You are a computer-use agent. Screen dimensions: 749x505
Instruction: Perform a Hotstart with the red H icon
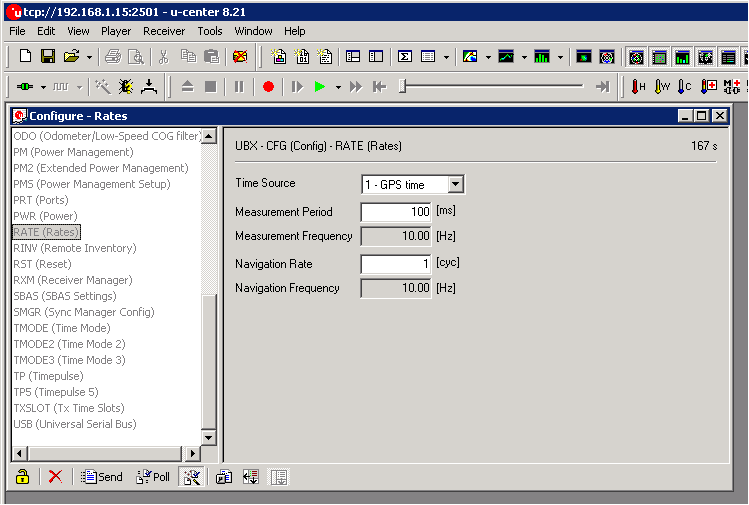pyautogui.click(x=638, y=86)
